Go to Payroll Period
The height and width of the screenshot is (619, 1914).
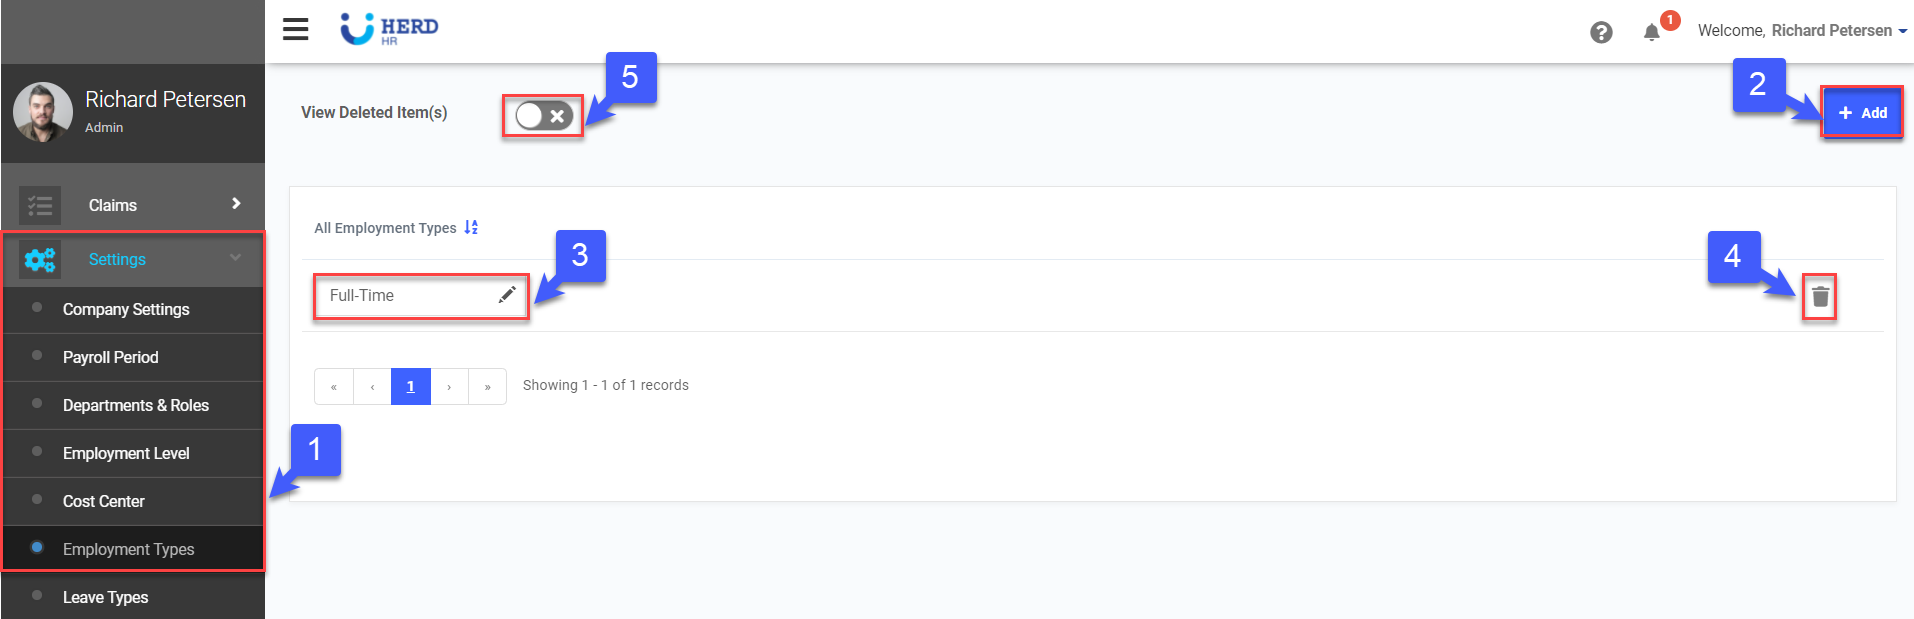coord(110,358)
